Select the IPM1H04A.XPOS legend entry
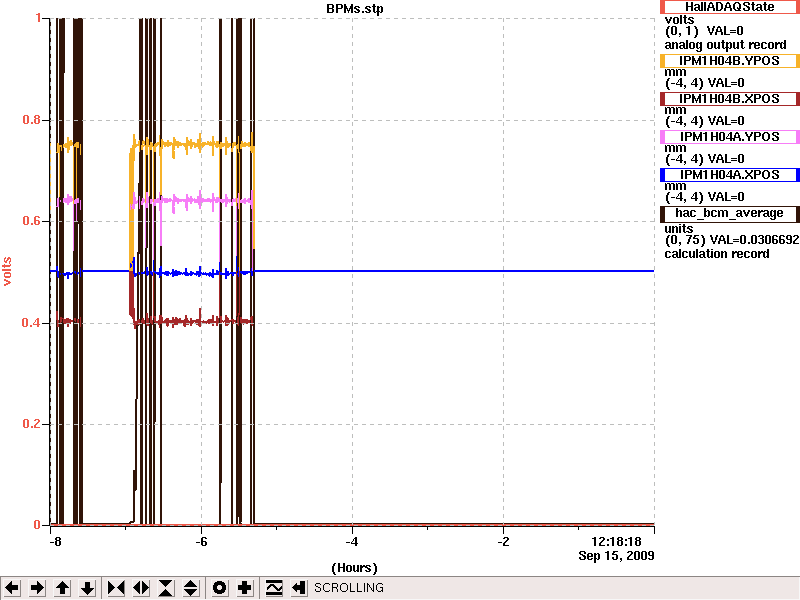This screenshot has height=600, width=800. tap(730, 174)
